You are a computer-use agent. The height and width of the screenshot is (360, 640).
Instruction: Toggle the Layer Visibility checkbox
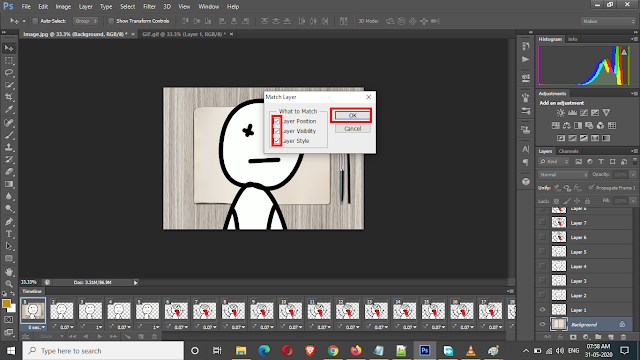point(277,131)
